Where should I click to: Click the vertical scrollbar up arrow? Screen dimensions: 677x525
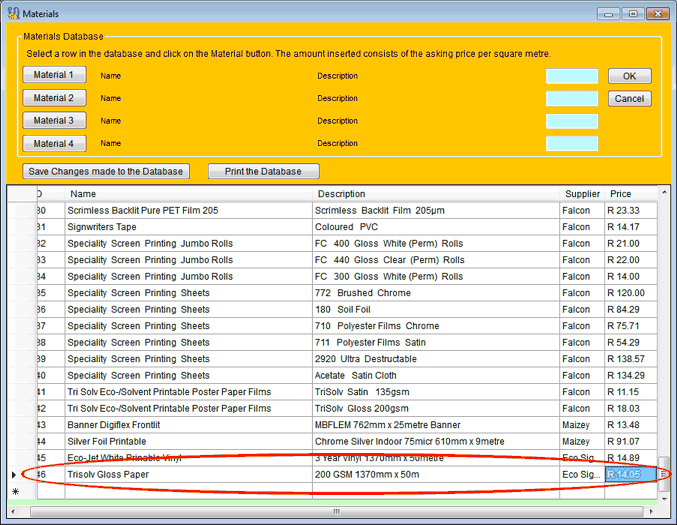click(x=663, y=194)
